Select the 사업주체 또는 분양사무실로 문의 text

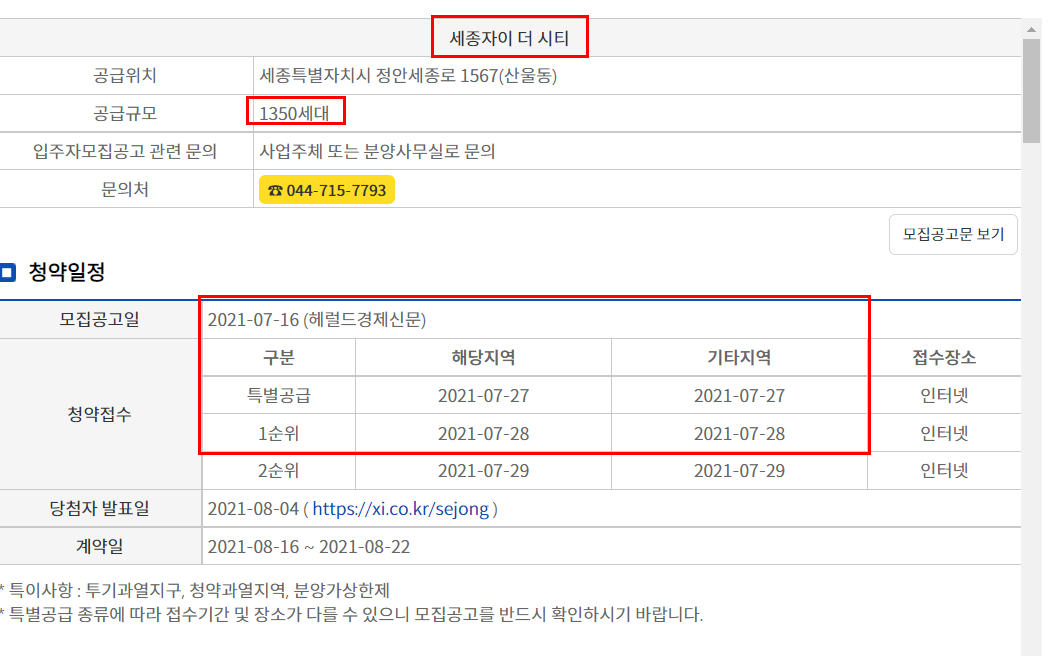[x=377, y=152]
